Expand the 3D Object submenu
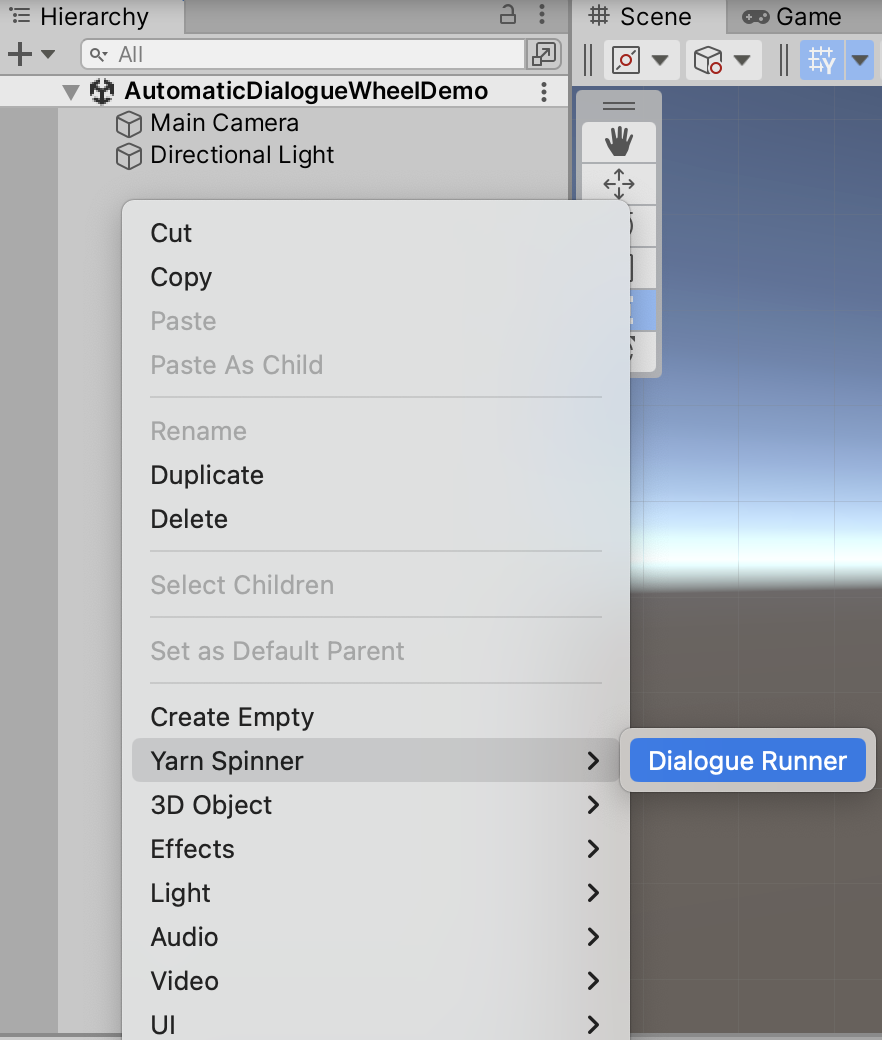The image size is (882, 1040). pos(375,805)
